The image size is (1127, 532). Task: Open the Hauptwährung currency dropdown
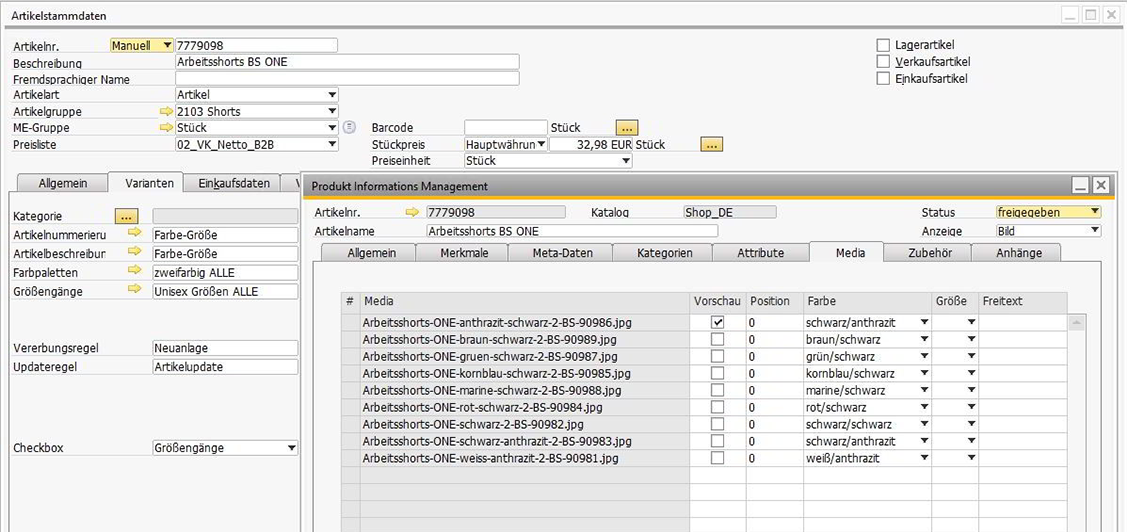point(542,145)
